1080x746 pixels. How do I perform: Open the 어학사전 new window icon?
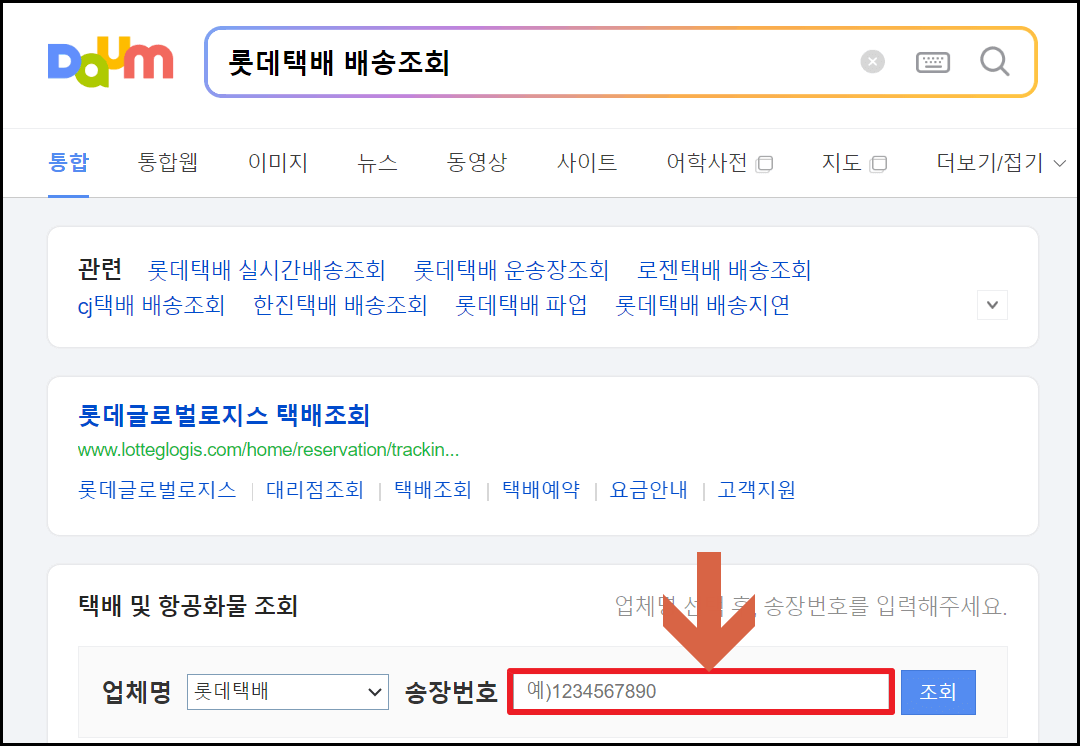[x=764, y=164]
